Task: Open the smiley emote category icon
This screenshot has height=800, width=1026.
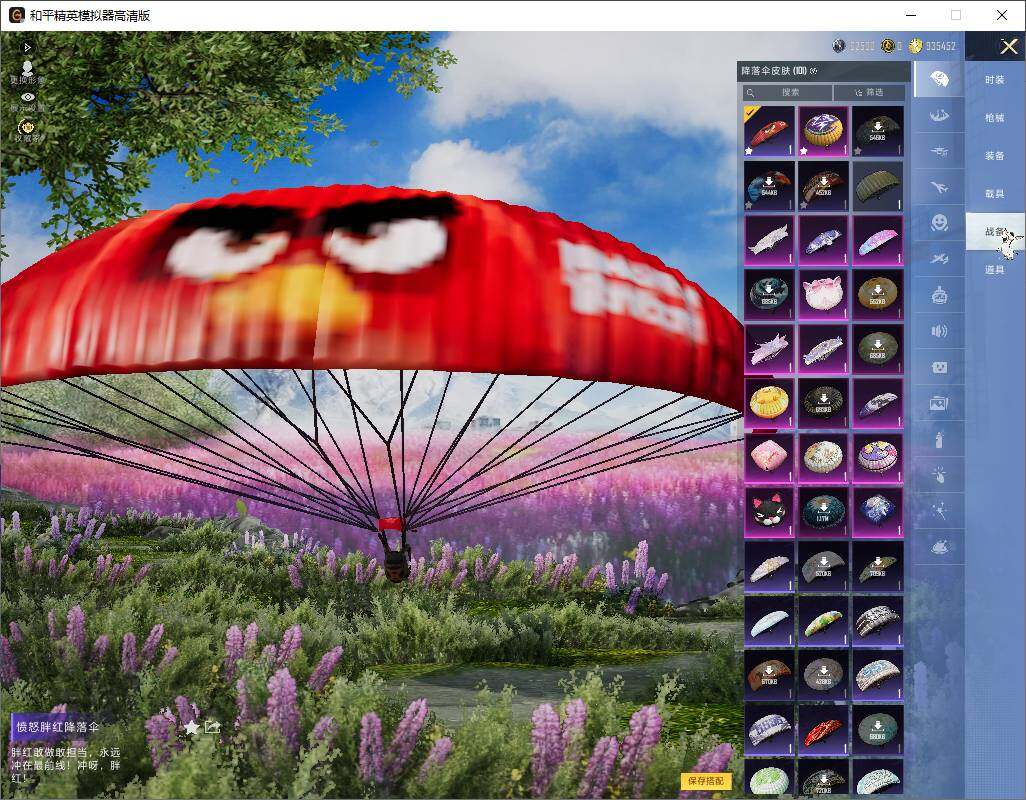Action: pyautogui.click(x=939, y=223)
